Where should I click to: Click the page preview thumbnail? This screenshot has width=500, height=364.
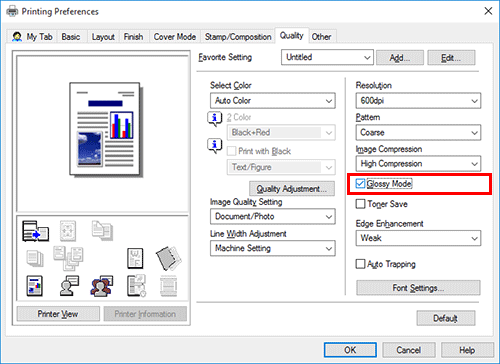coord(105,129)
